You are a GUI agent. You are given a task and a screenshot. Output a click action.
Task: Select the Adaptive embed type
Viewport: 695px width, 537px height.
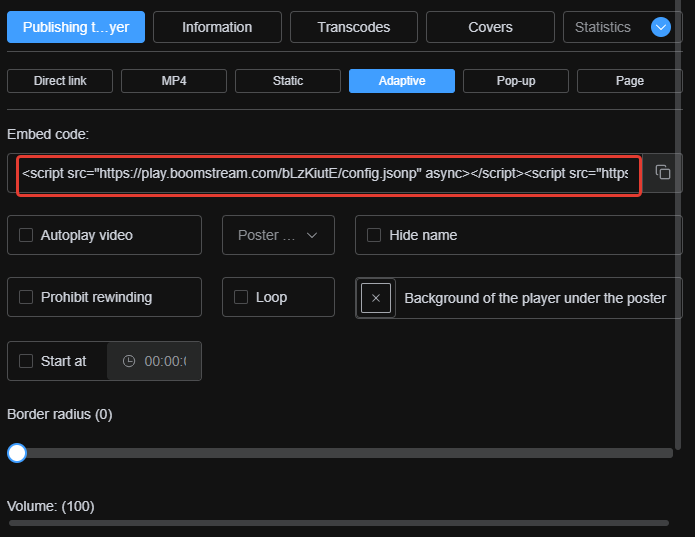tap(402, 81)
